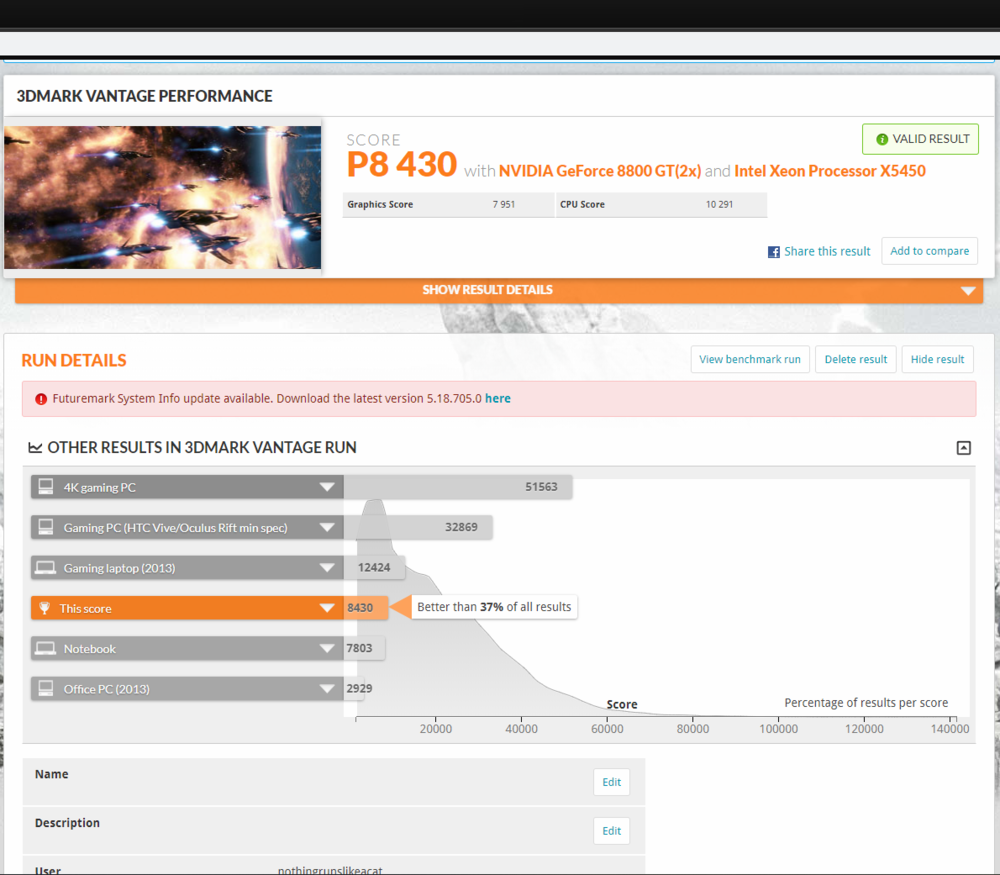Click the 20000 axis label on chart

(x=436, y=728)
